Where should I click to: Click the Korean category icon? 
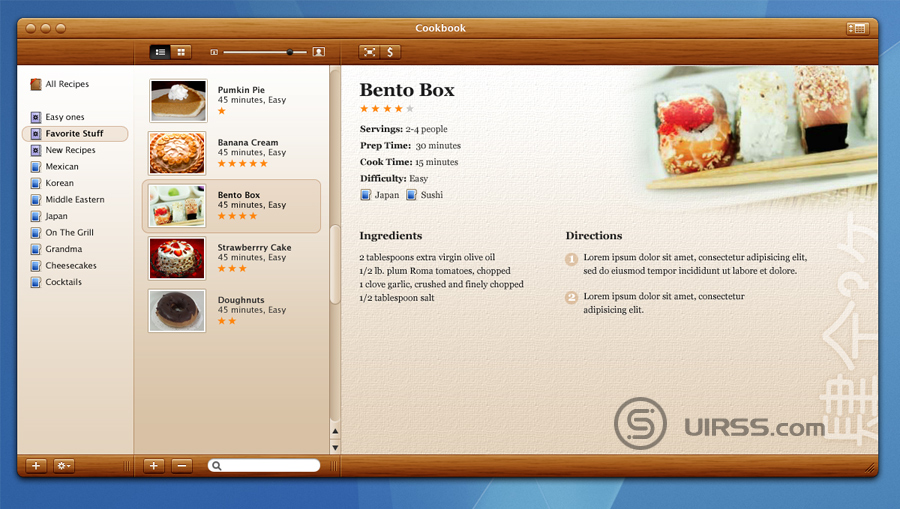click(x=36, y=184)
